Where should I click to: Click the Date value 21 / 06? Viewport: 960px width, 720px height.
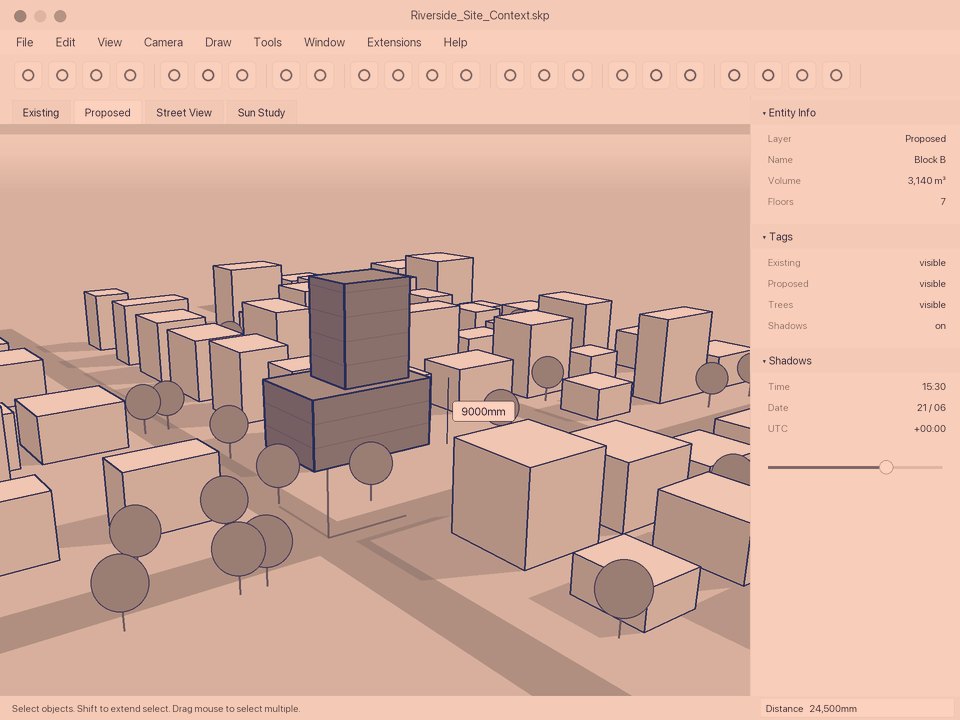[931, 407]
